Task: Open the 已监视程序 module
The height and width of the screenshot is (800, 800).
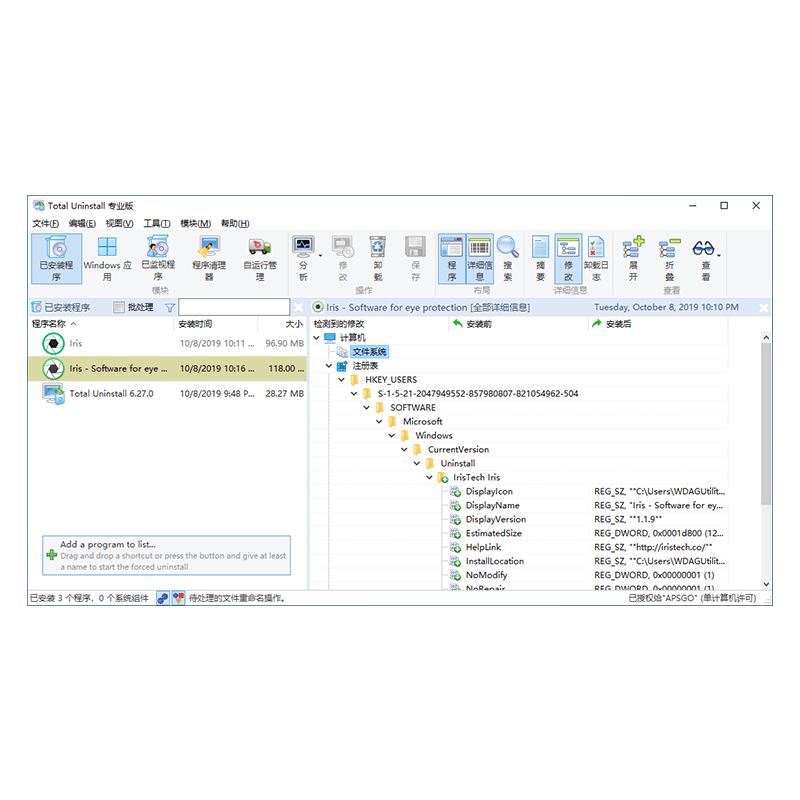Action: [x=158, y=259]
